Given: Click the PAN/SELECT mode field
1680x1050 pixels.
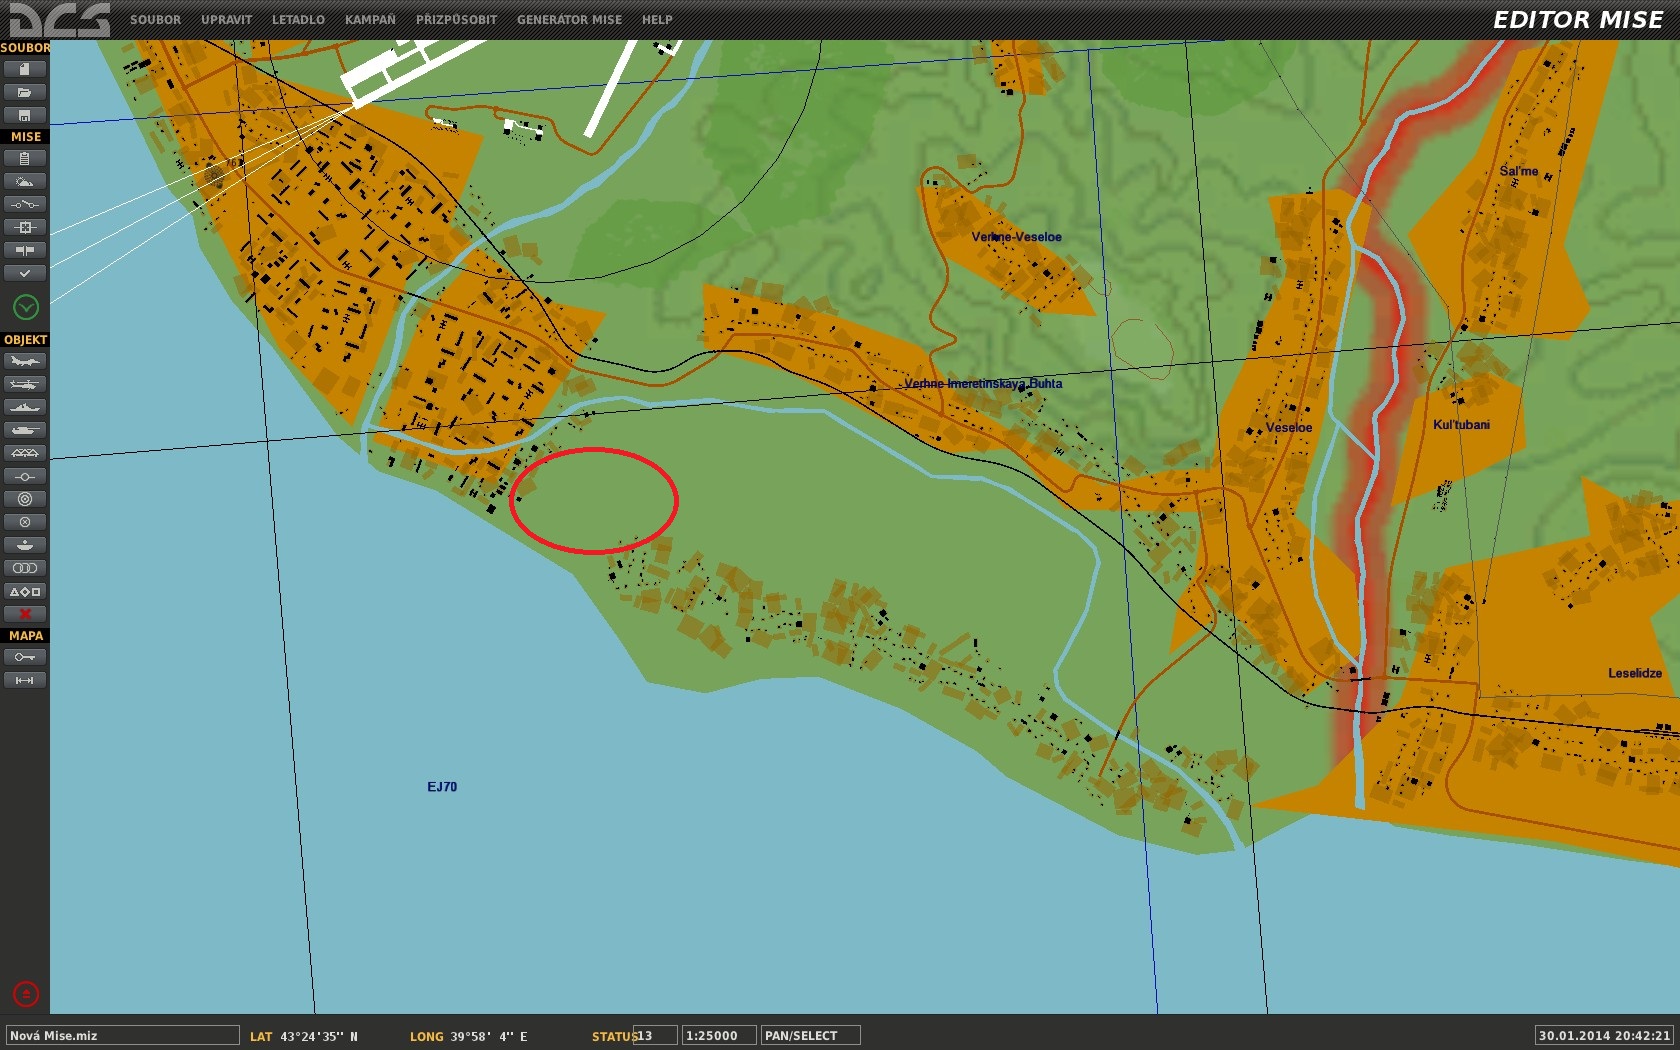Looking at the screenshot, I should pyautogui.click(x=810, y=1035).
